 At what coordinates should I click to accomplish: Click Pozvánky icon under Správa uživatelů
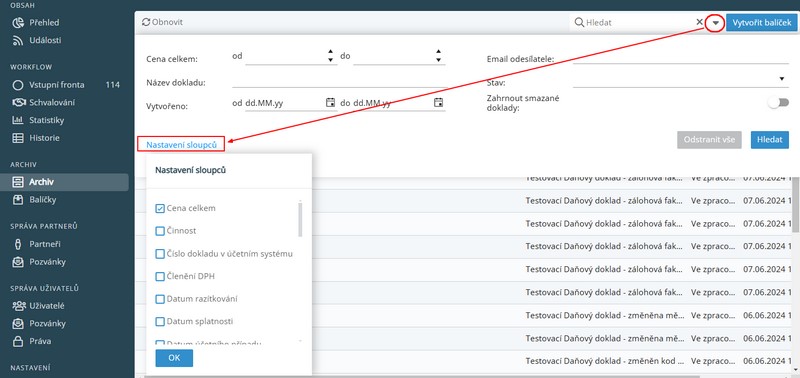pyautogui.click(x=18, y=323)
